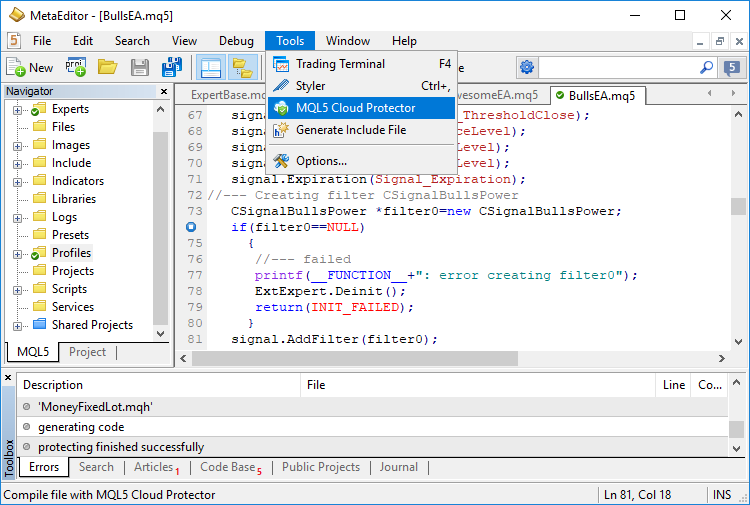This screenshot has height=505, width=750.
Task: Select 'protecting finished successfully' log row
Action: [x=373, y=447]
